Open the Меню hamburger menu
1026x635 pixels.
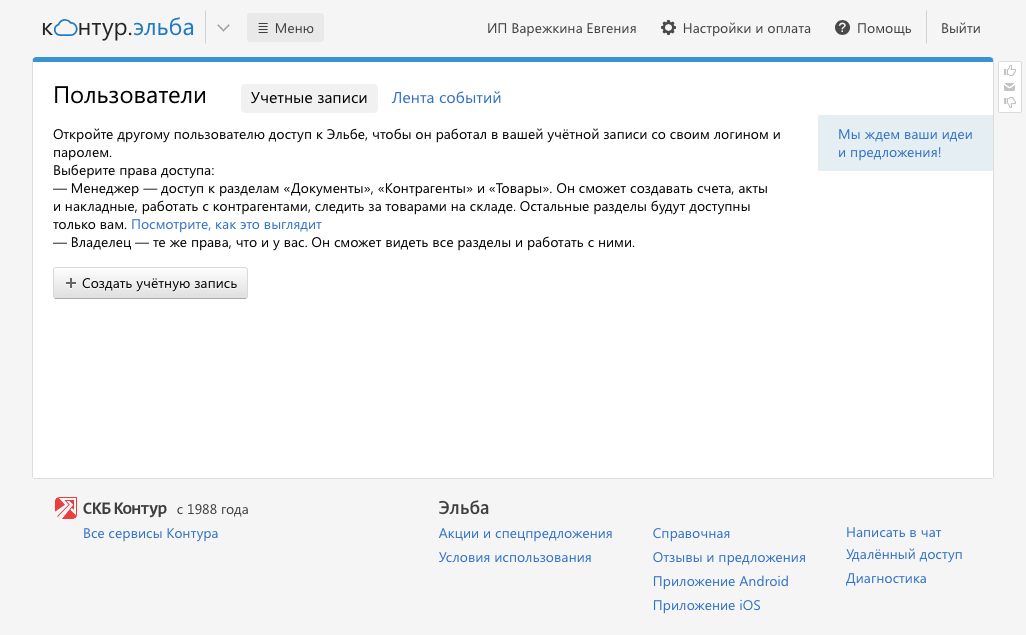coord(285,28)
